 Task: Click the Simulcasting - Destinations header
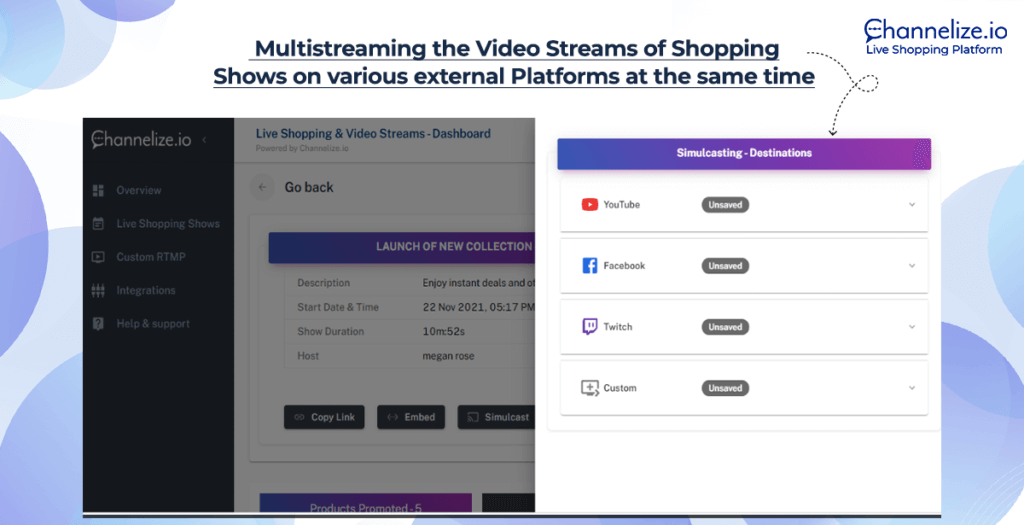pyautogui.click(x=744, y=153)
